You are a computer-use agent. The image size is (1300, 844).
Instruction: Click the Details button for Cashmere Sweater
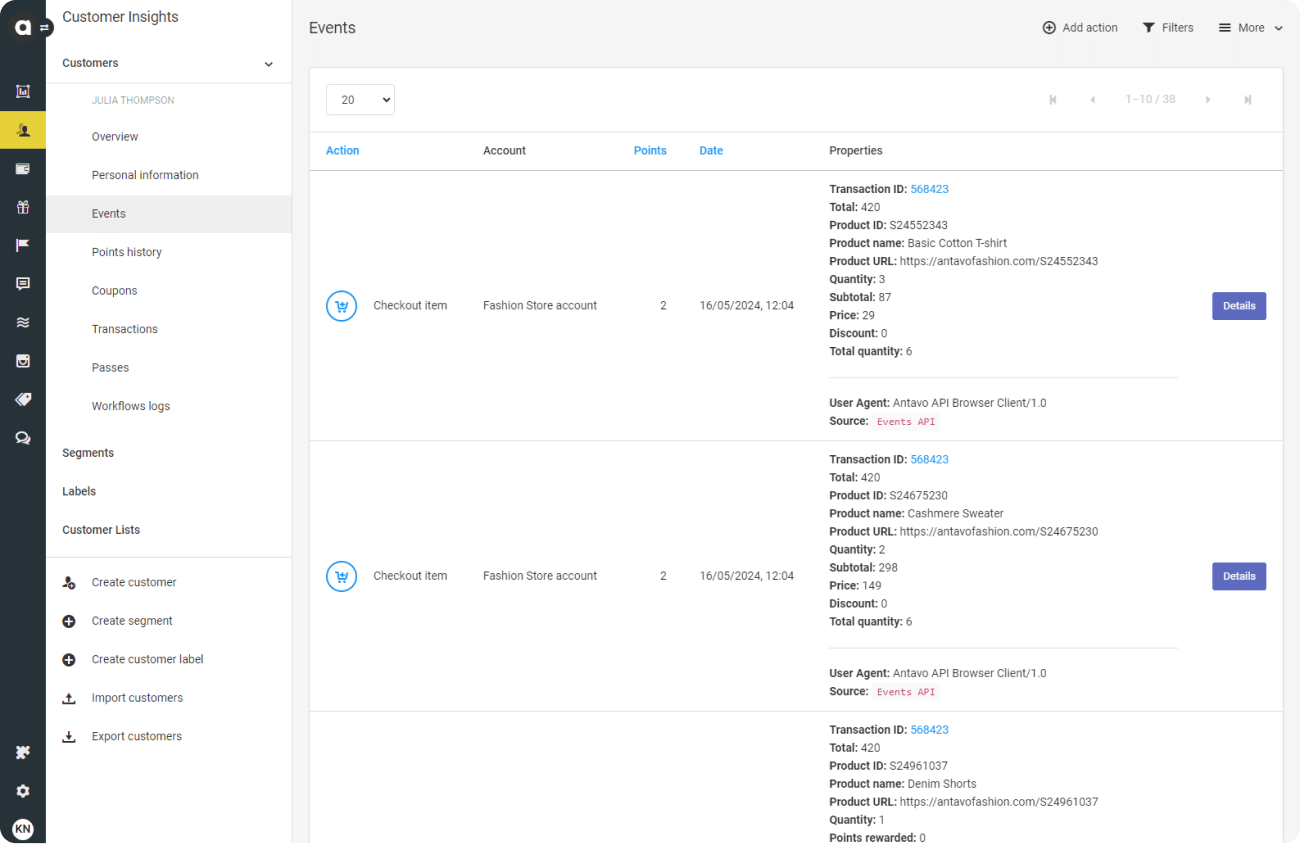[x=1239, y=576]
